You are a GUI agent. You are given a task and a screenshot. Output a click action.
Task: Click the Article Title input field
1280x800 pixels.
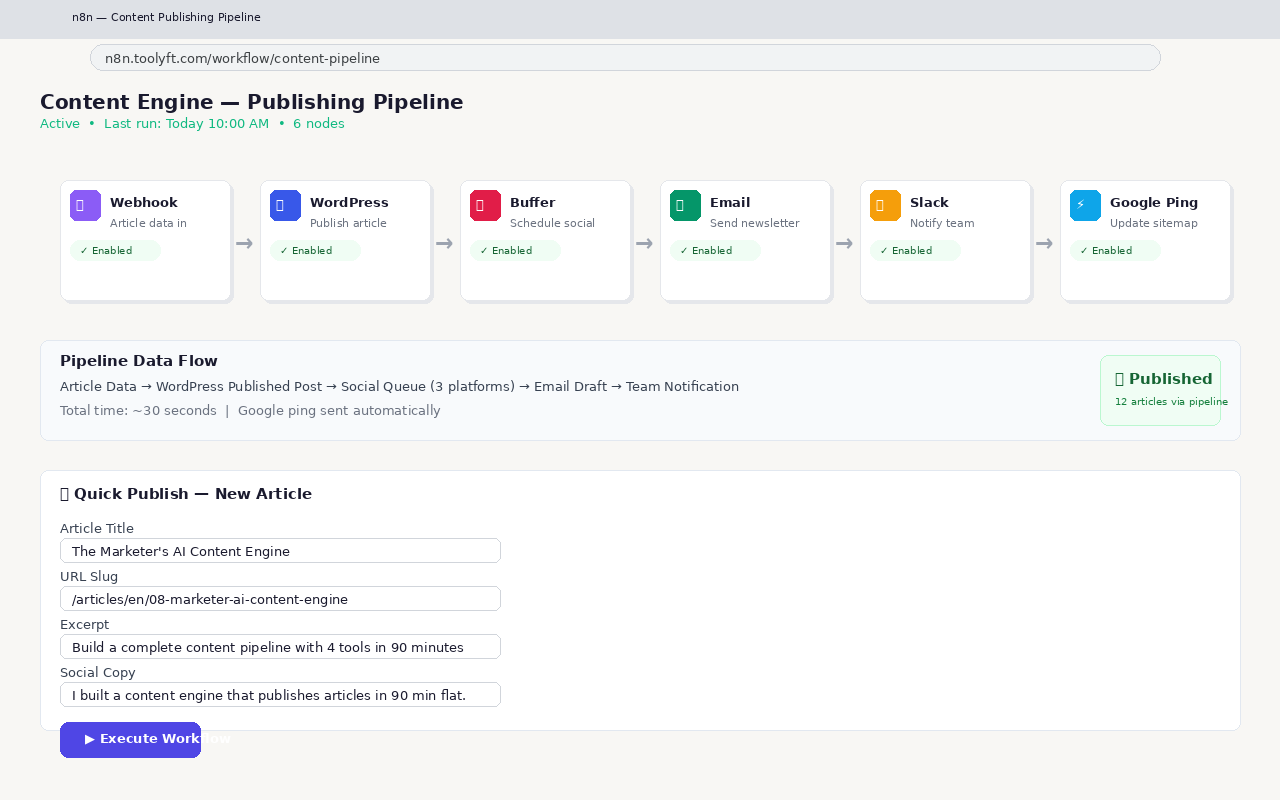pos(280,551)
